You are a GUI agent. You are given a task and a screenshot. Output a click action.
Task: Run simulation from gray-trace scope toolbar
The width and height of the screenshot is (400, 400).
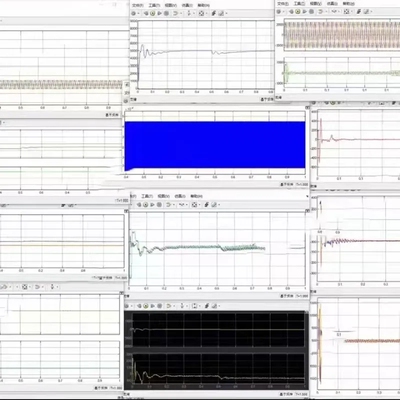point(153,13)
